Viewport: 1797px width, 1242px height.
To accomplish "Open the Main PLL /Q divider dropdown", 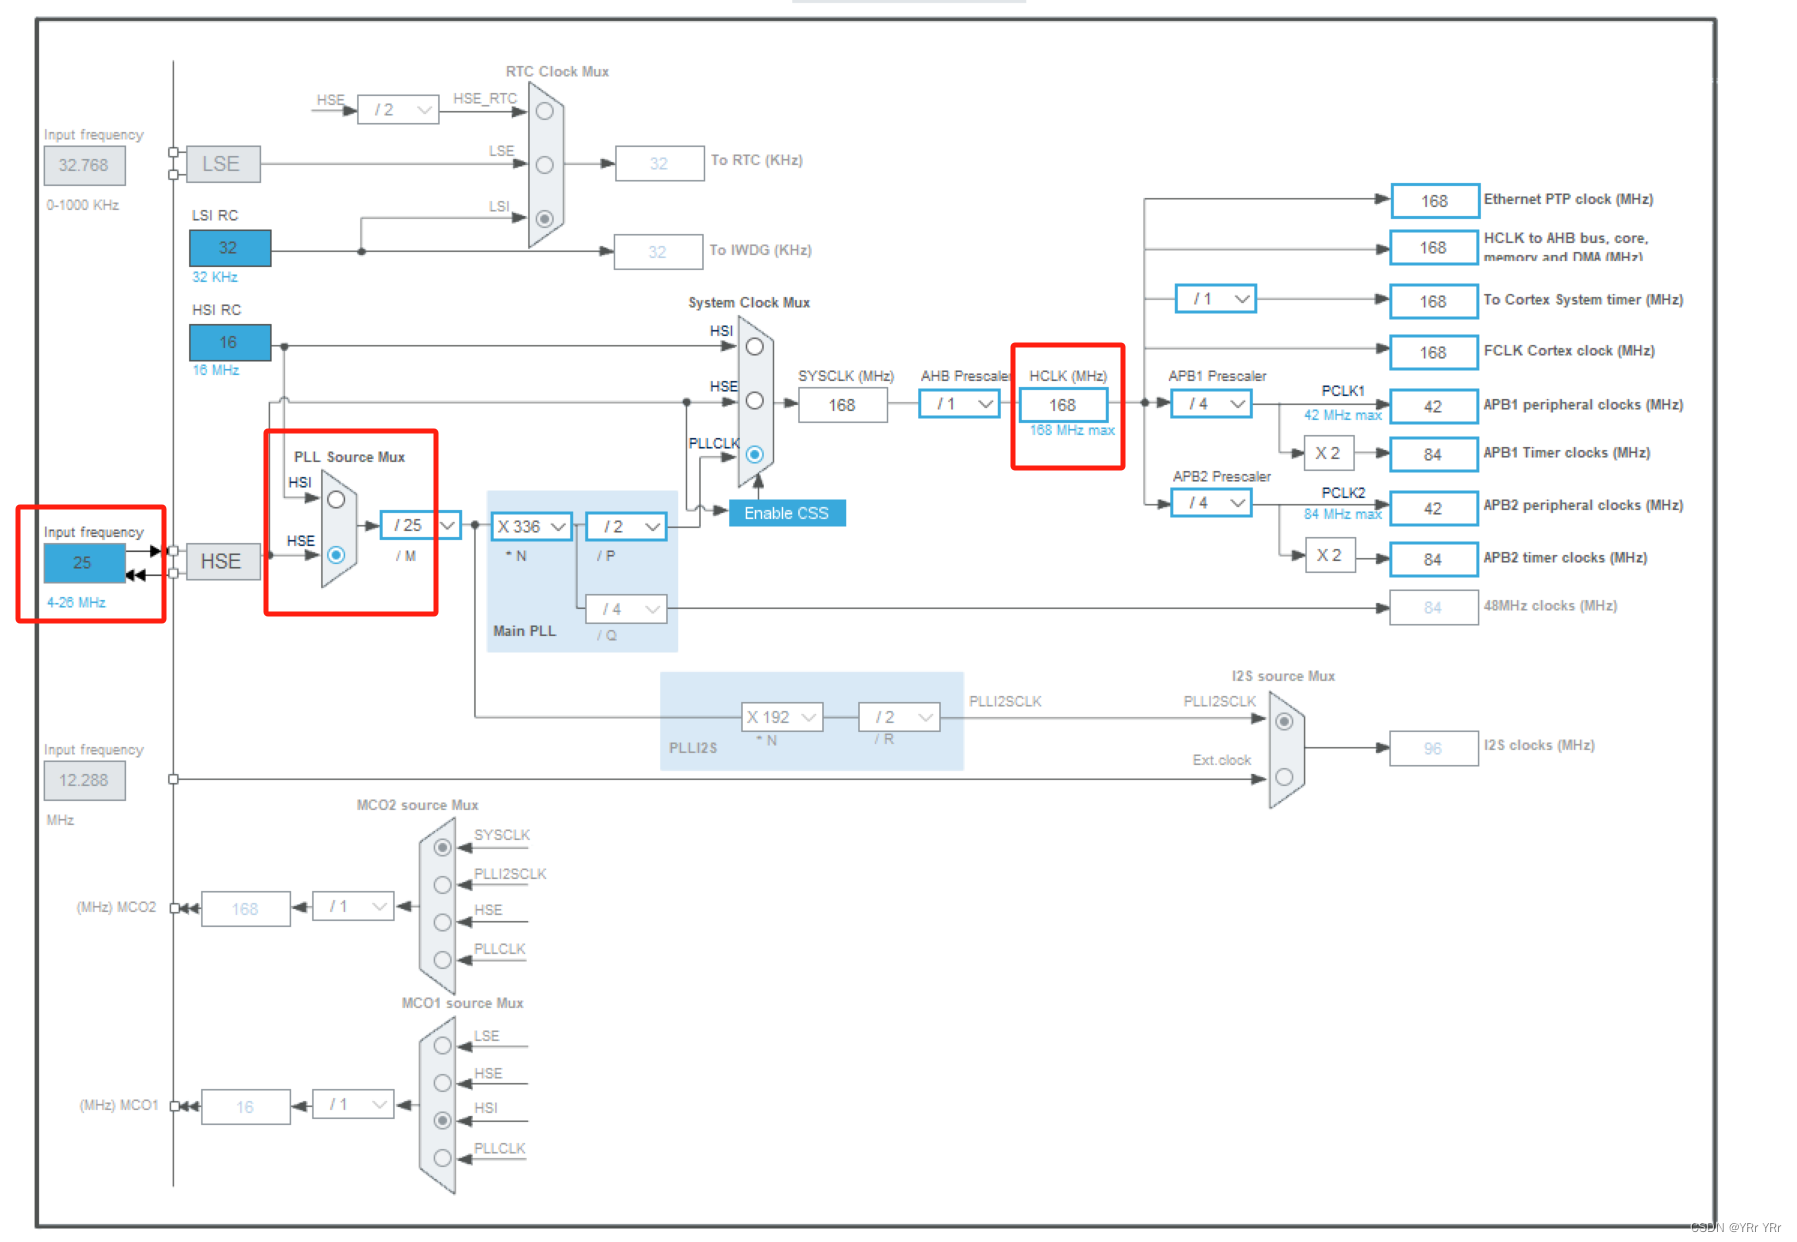I will click(x=627, y=609).
